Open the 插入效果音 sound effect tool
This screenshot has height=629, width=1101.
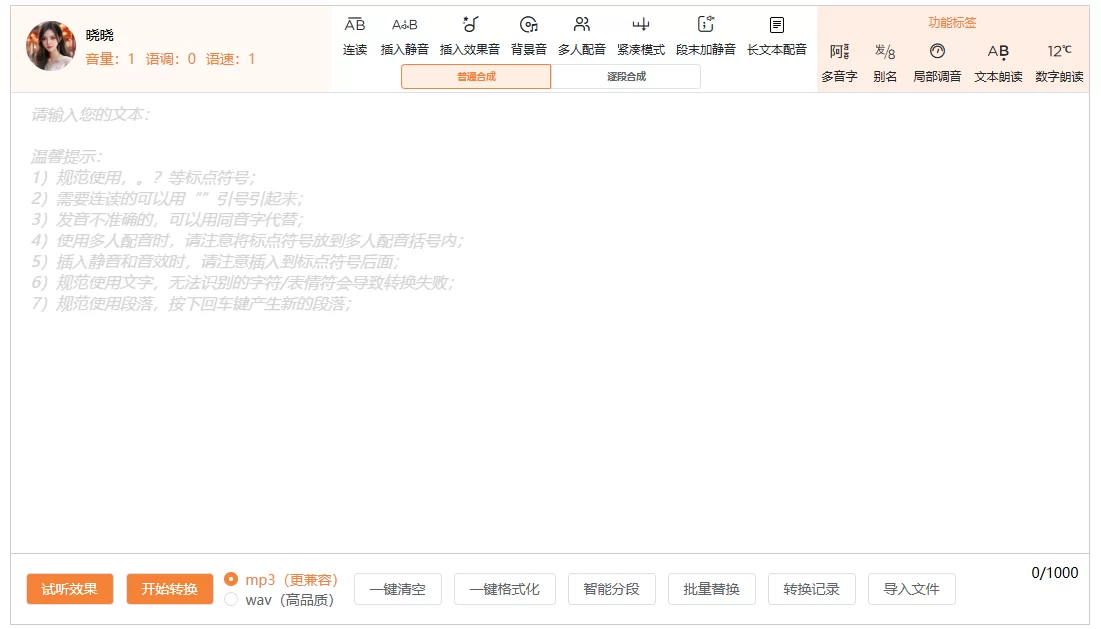pyautogui.click(x=469, y=25)
